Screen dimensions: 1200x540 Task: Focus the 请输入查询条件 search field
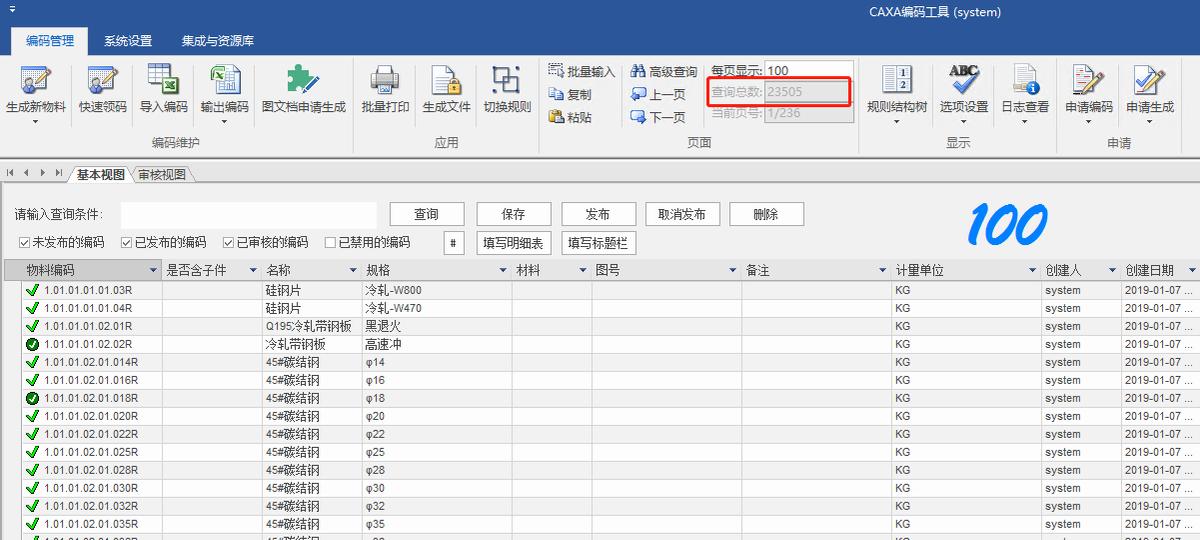point(249,214)
